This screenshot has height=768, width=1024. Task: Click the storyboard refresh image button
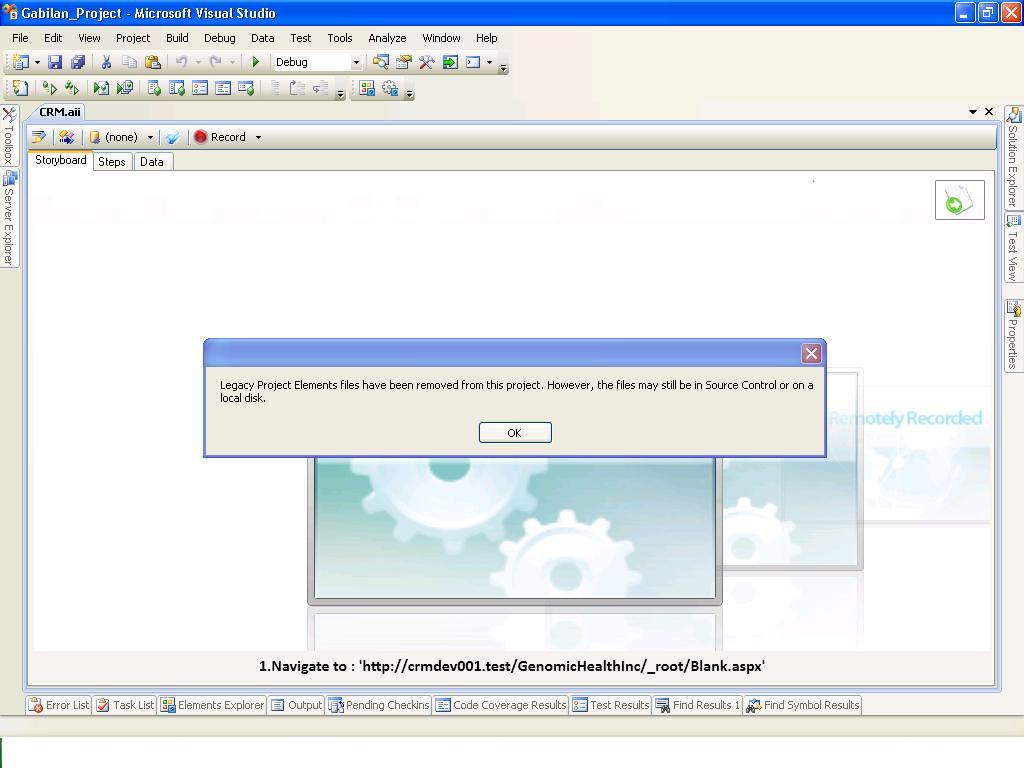(959, 200)
